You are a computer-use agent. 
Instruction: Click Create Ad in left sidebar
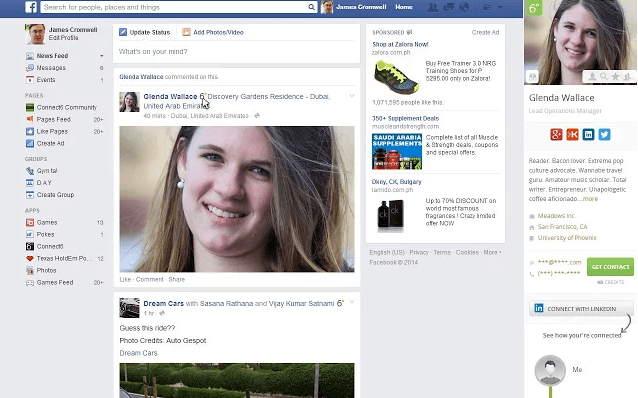point(50,143)
